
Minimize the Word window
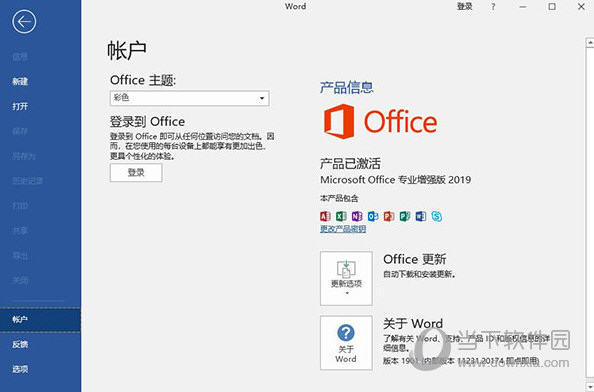[523, 7]
